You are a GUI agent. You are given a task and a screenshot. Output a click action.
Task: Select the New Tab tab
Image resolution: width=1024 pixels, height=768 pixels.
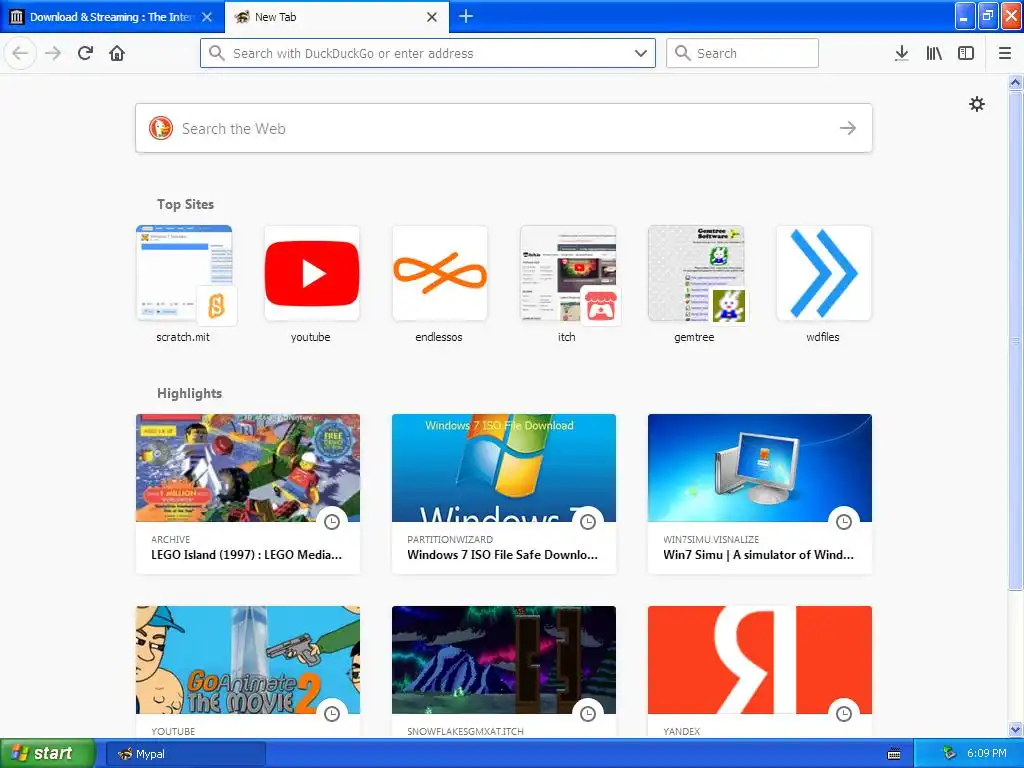pos(336,17)
